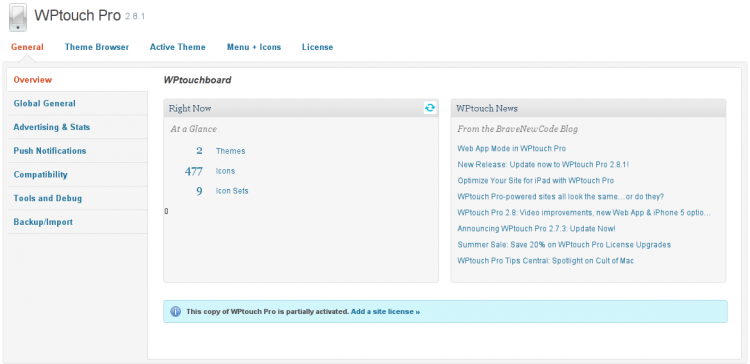Click 'From the BraveNewCode Blog' subtitle
750x364 pixels.
[x=518, y=129]
